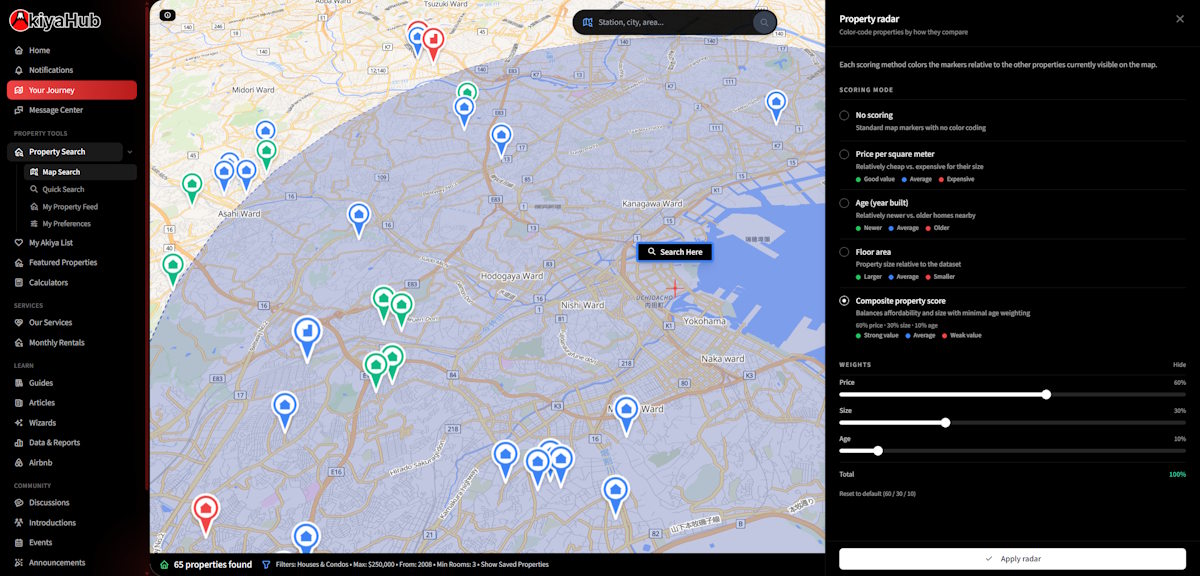Select Price per square meter scoring
The image size is (1200, 576).
click(x=845, y=155)
